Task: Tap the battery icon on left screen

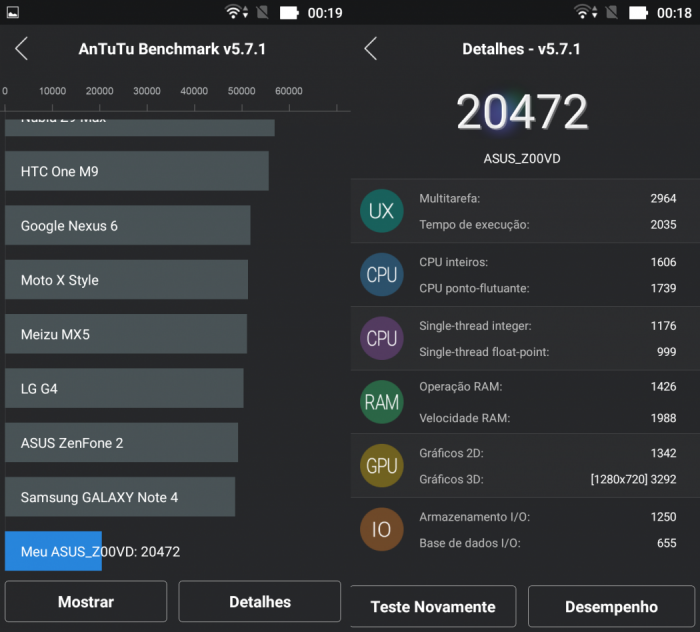Action: (x=289, y=12)
